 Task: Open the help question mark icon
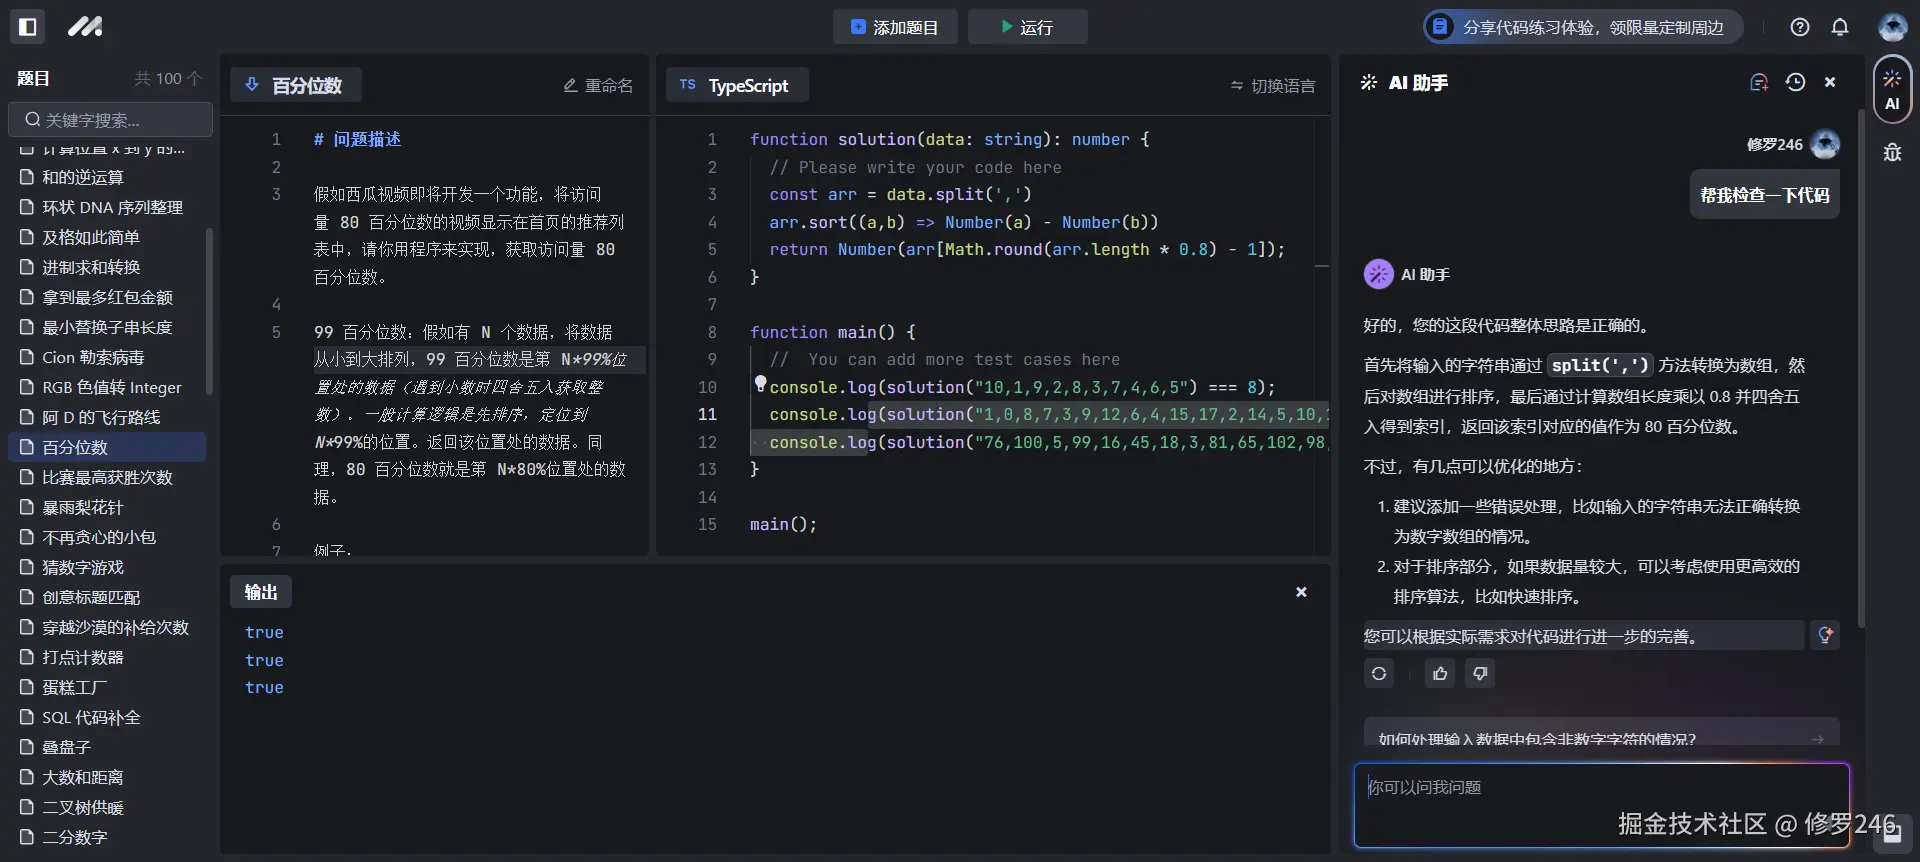click(1800, 27)
